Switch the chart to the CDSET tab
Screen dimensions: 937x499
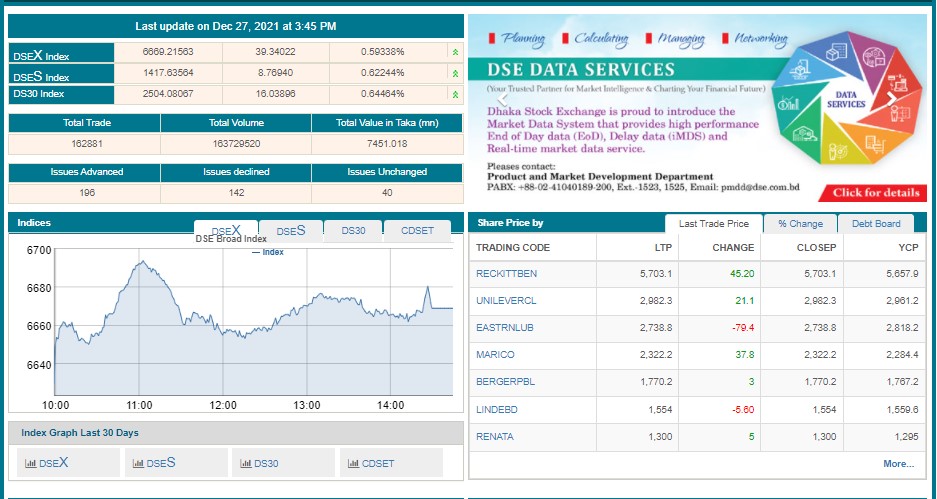417,231
